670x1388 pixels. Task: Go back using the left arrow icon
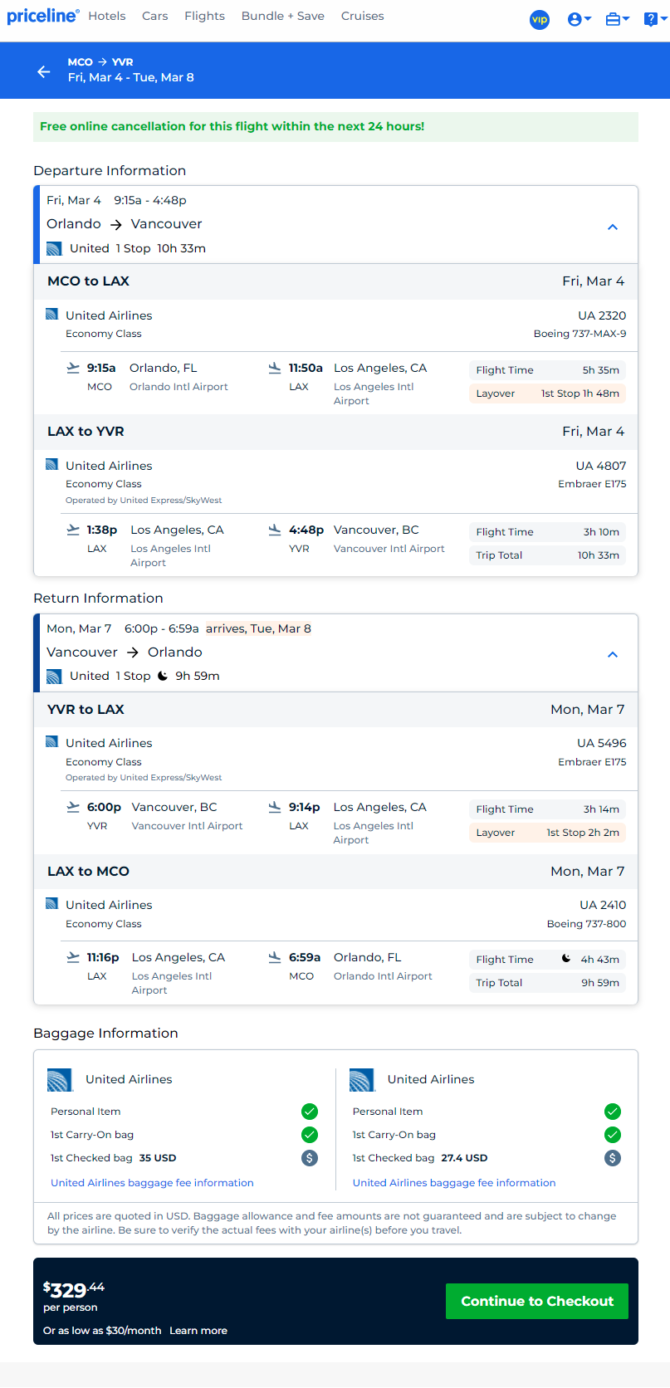pyautogui.click(x=43, y=71)
